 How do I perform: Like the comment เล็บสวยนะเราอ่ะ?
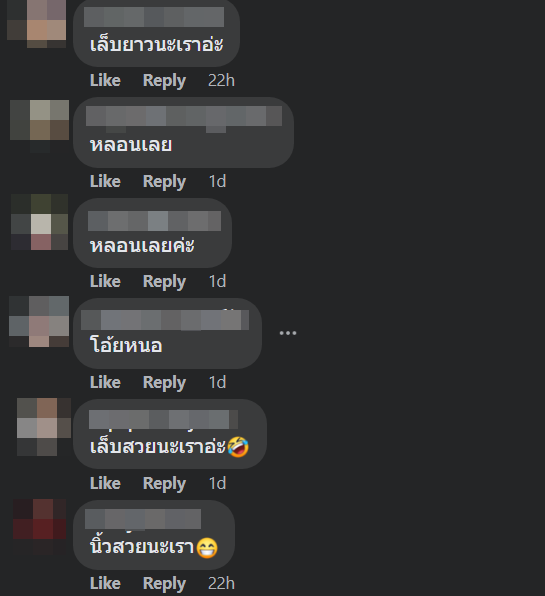(x=105, y=483)
